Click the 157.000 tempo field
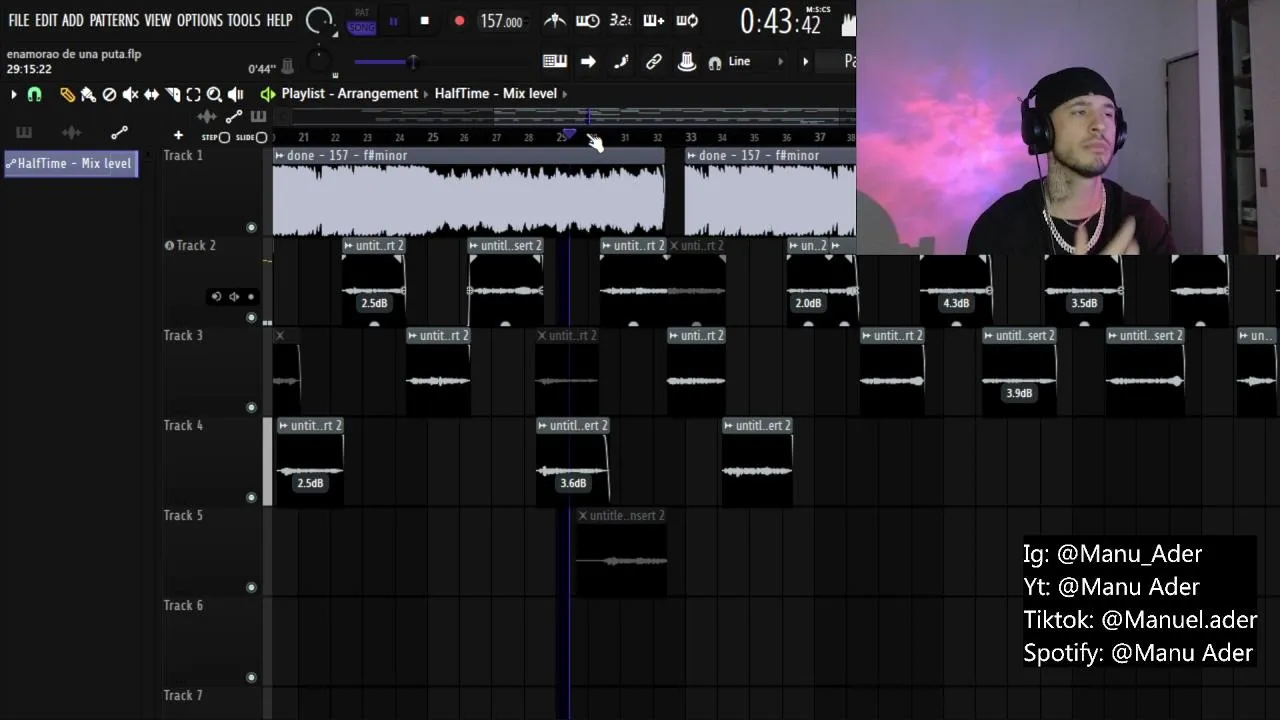This screenshot has height=720, width=1280. click(x=502, y=21)
